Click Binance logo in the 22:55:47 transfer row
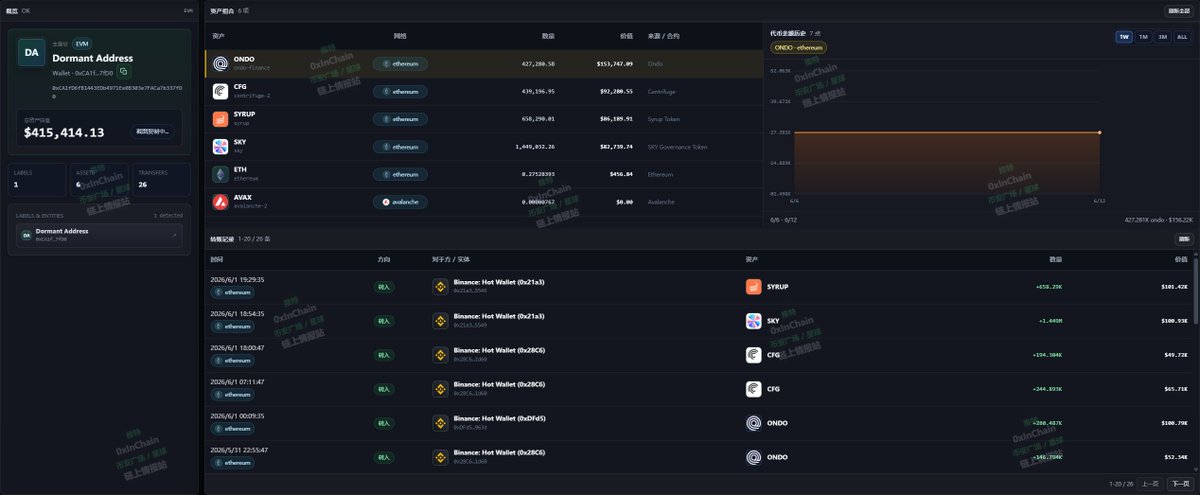The width and height of the screenshot is (1200, 495). point(440,457)
